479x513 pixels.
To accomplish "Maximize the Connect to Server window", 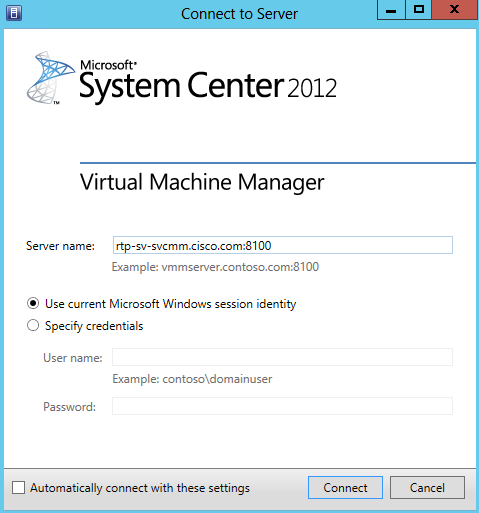I will [x=418, y=10].
